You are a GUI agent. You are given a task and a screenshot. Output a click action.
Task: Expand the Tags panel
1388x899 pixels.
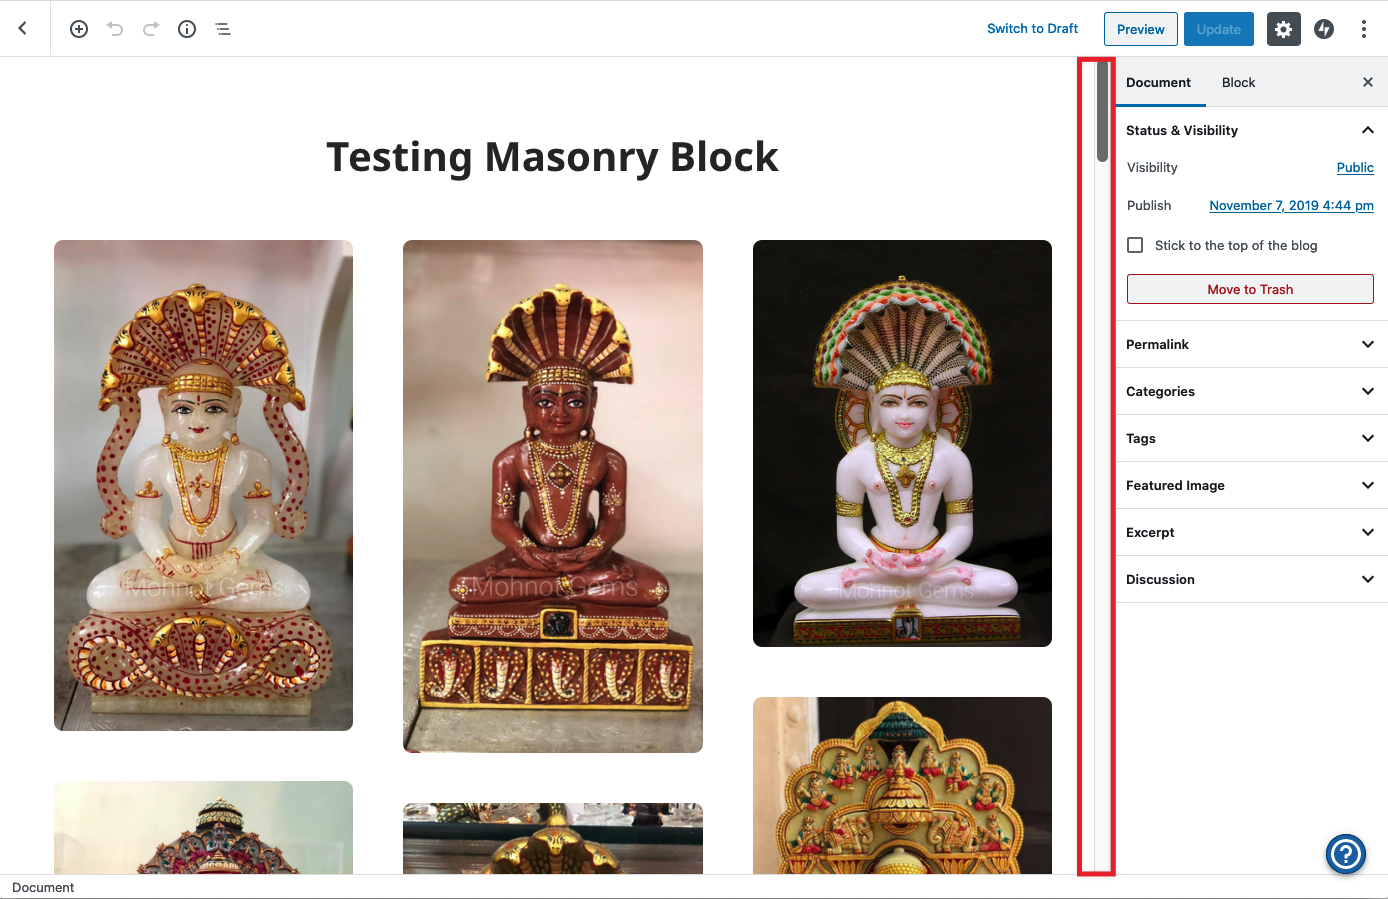click(x=1251, y=438)
